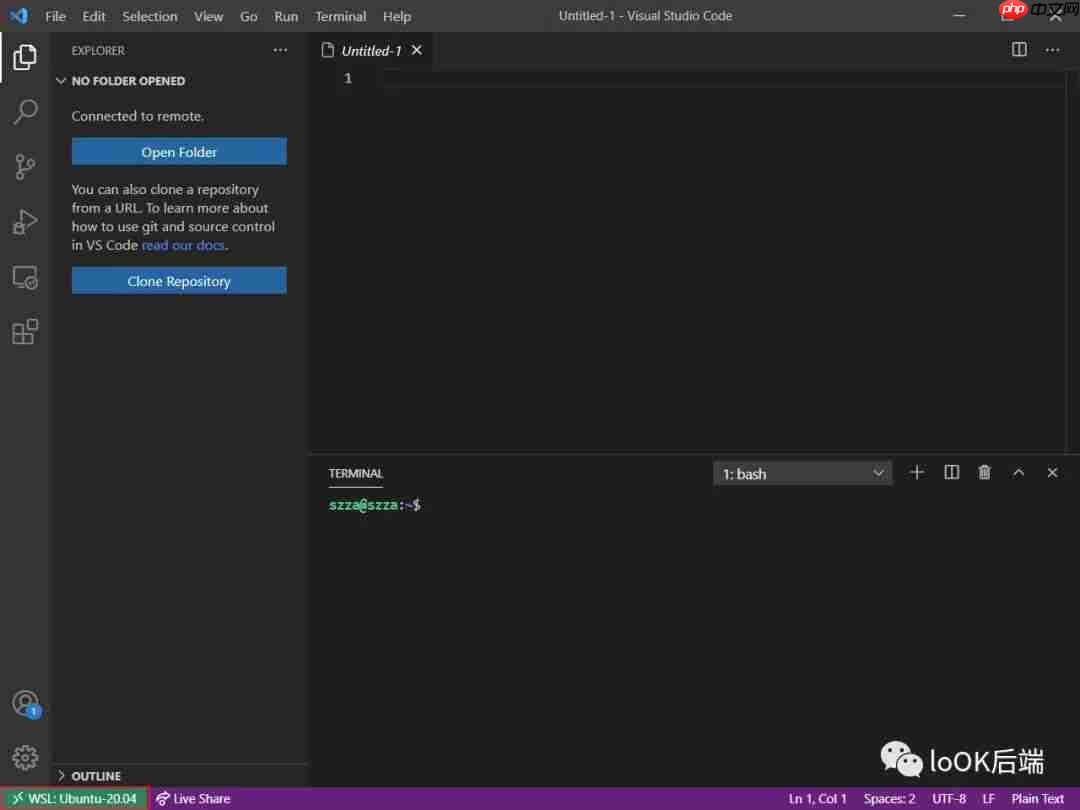Kill the terminal with the trash icon
The width and height of the screenshot is (1080, 810).
tap(984, 472)
